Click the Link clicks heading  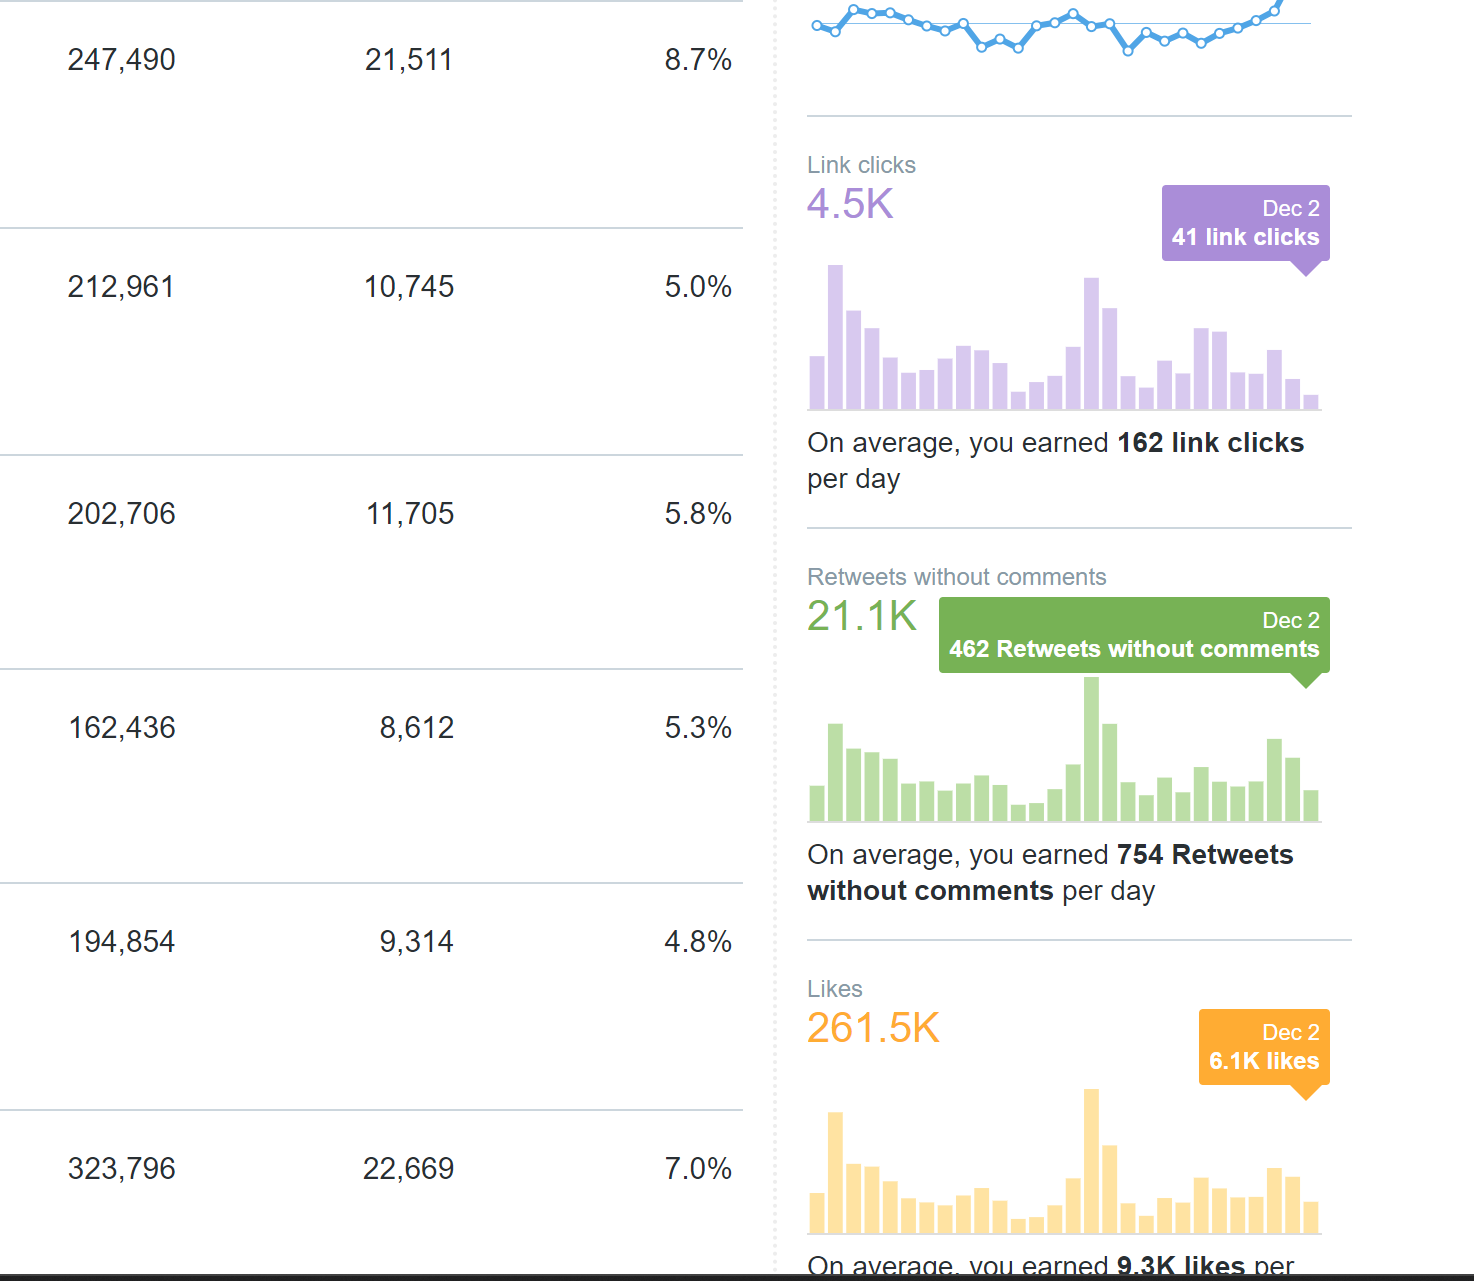[x=861, y=165]
